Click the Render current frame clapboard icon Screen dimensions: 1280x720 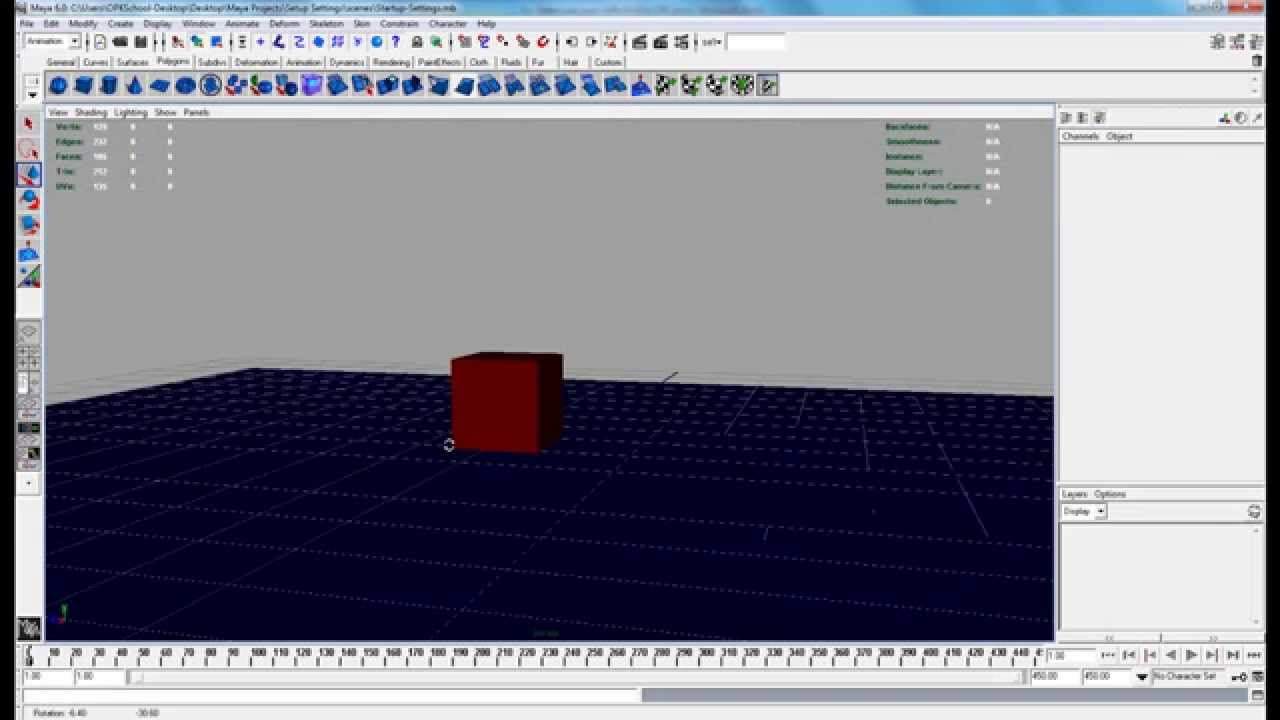(640, 42)
